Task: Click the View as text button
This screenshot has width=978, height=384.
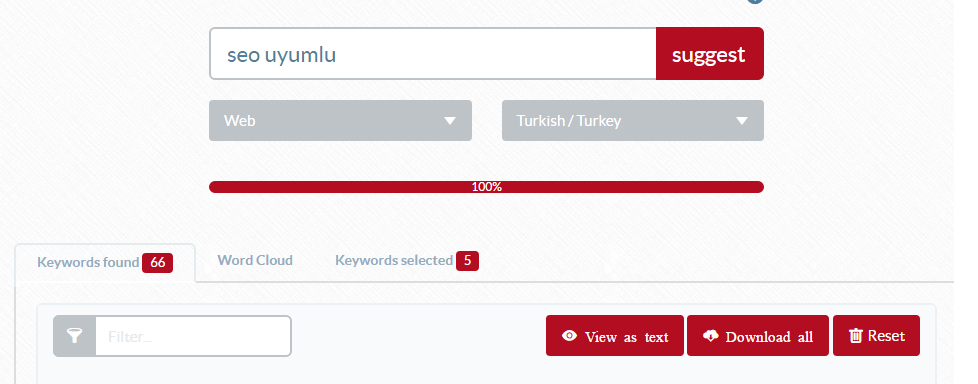Action: [614, 336]
